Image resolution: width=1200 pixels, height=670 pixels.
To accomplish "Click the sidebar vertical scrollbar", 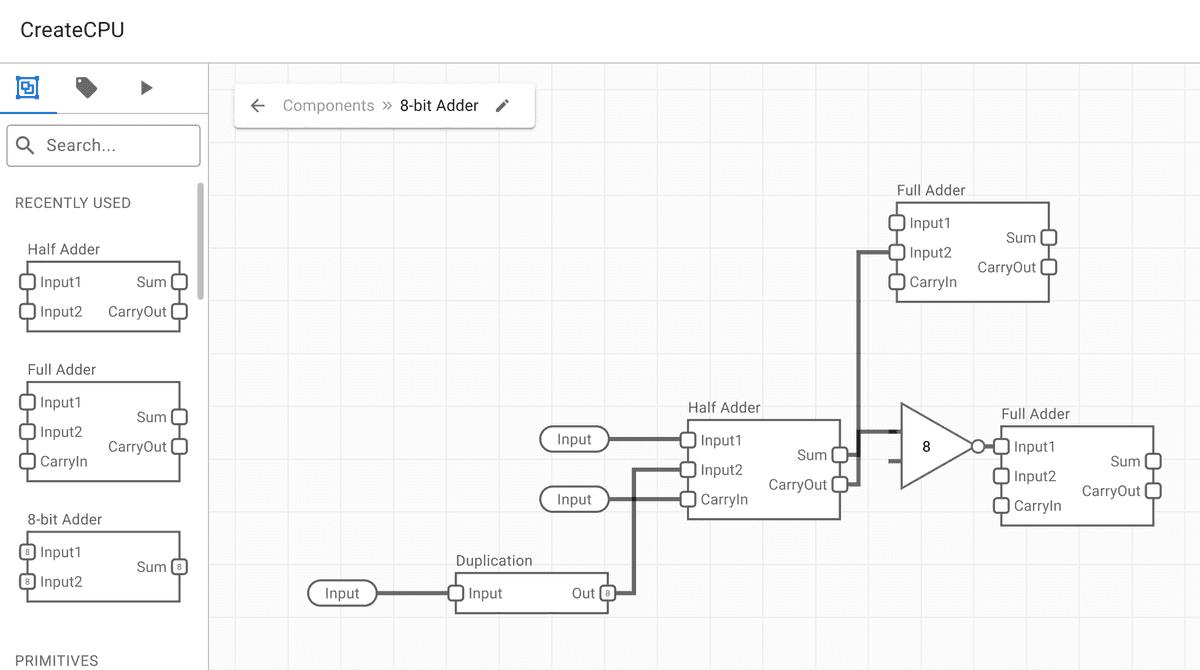I will (x=201, y=240).
